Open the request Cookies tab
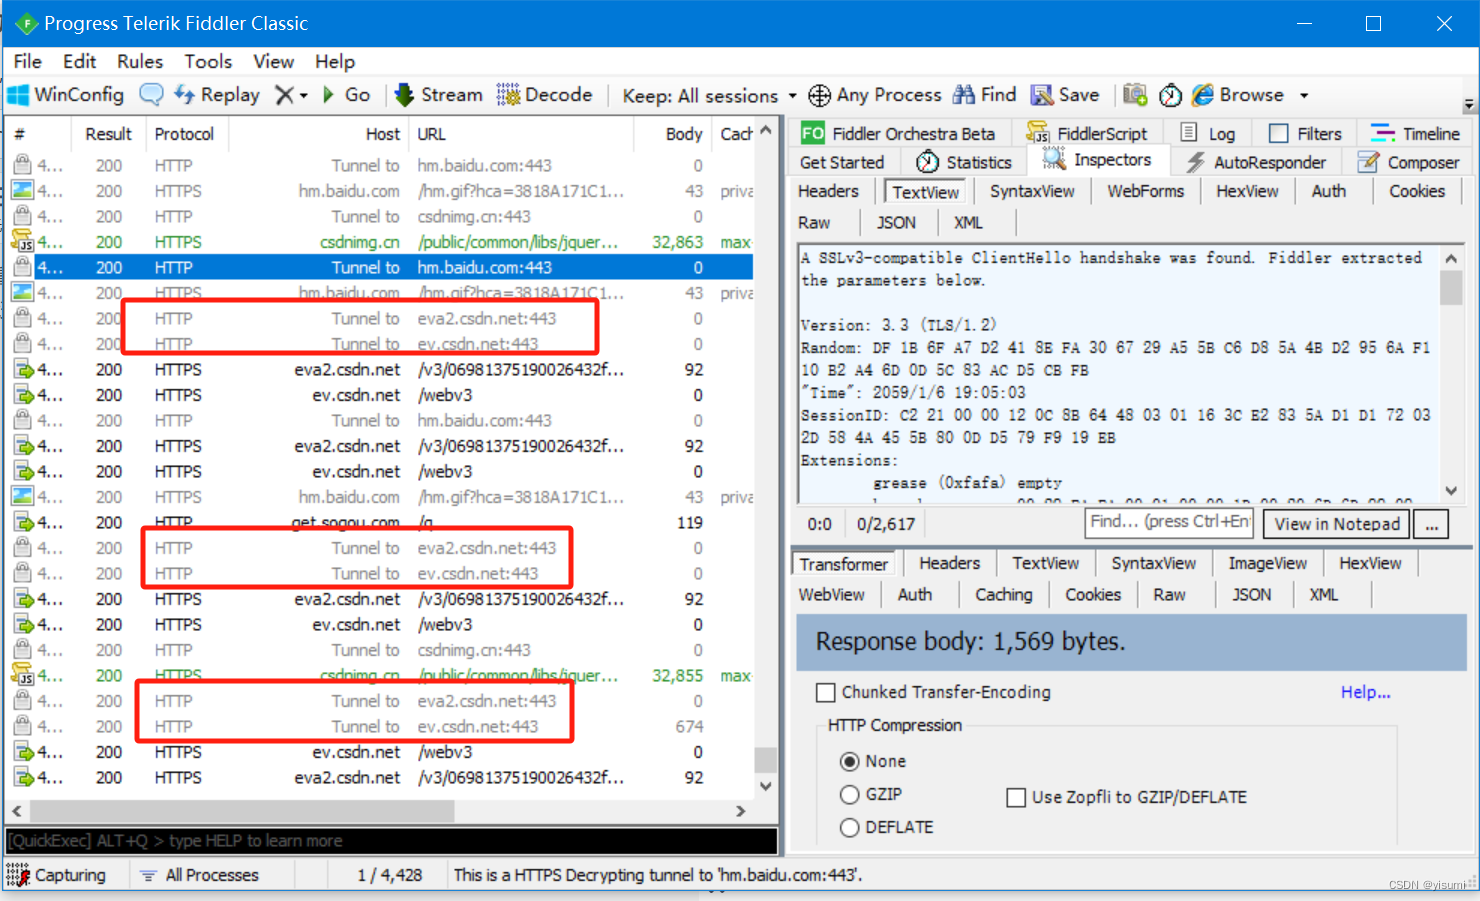This screenshot has height=901, width=1480. 1417,191
